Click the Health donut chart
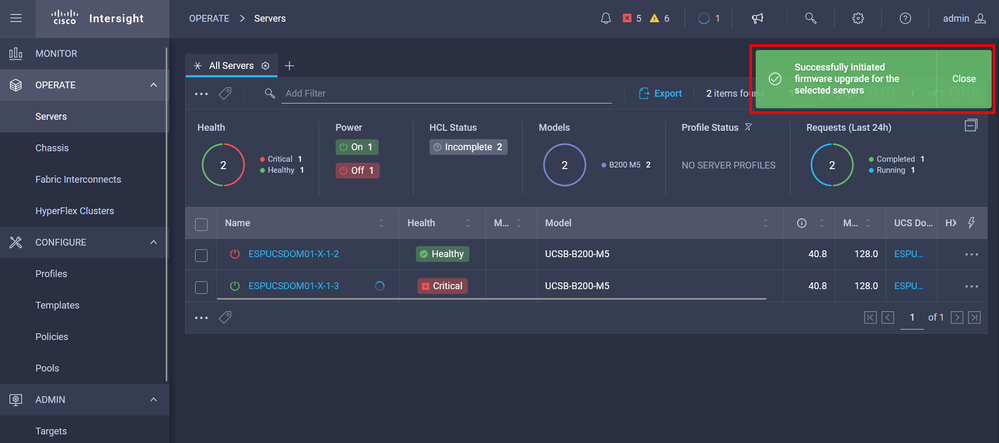 pyautogui.click(x=223, y=165)
